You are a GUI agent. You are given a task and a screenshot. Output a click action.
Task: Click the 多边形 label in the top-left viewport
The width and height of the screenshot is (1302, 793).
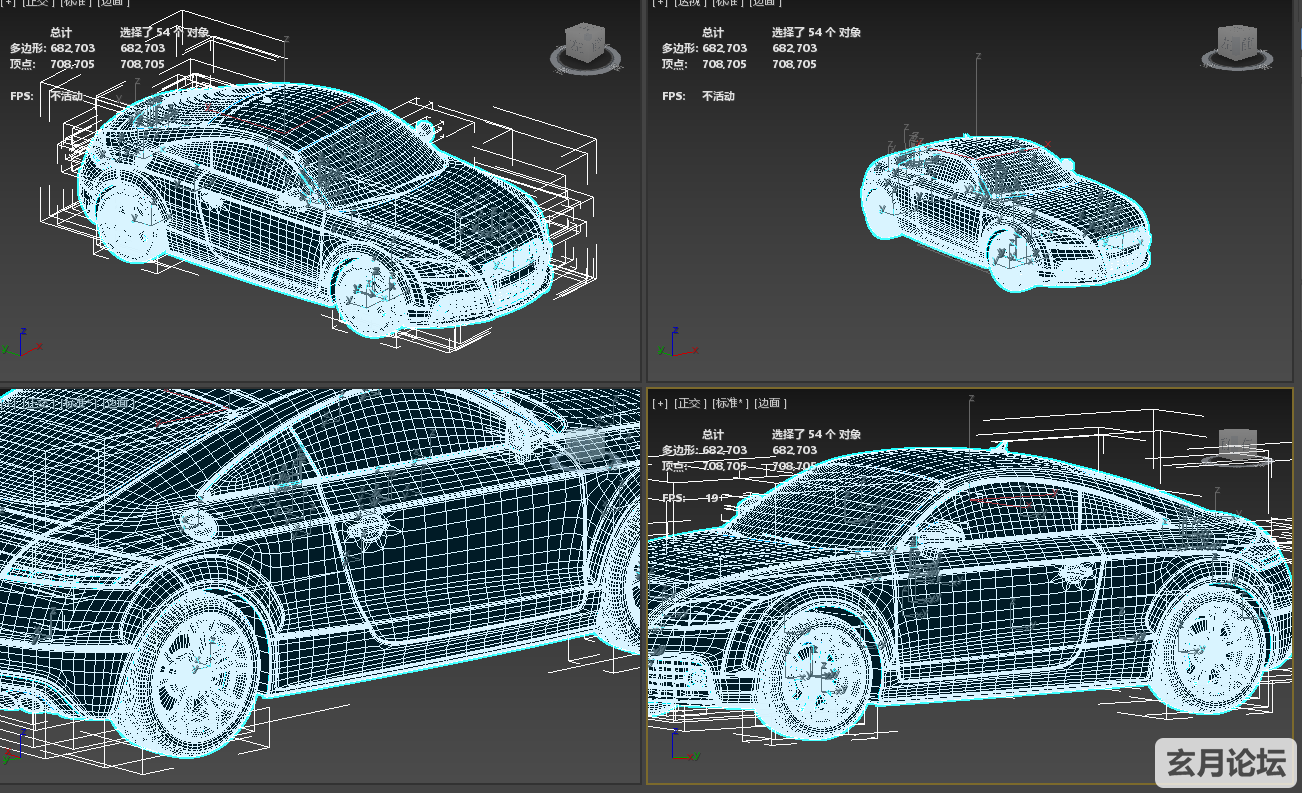[x=28, y=48]
